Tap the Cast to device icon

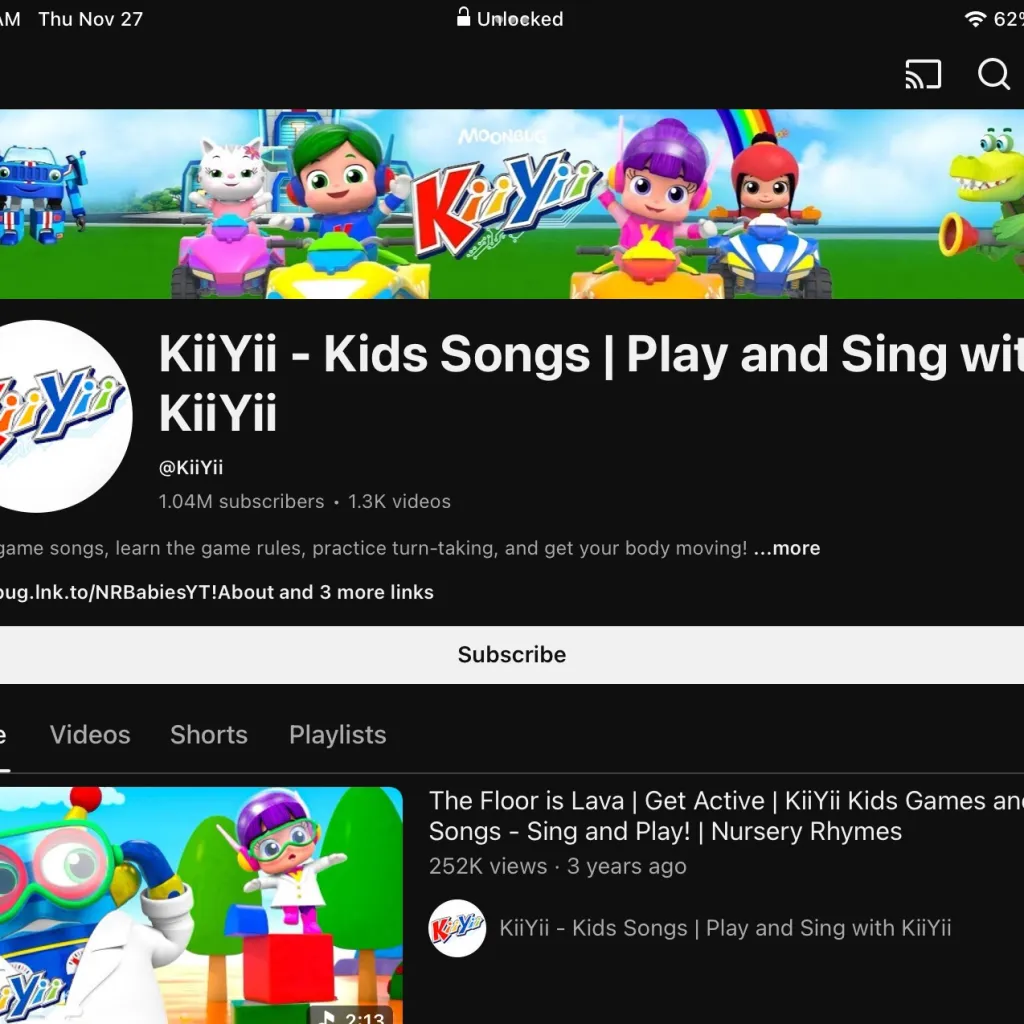coord(923,74)
